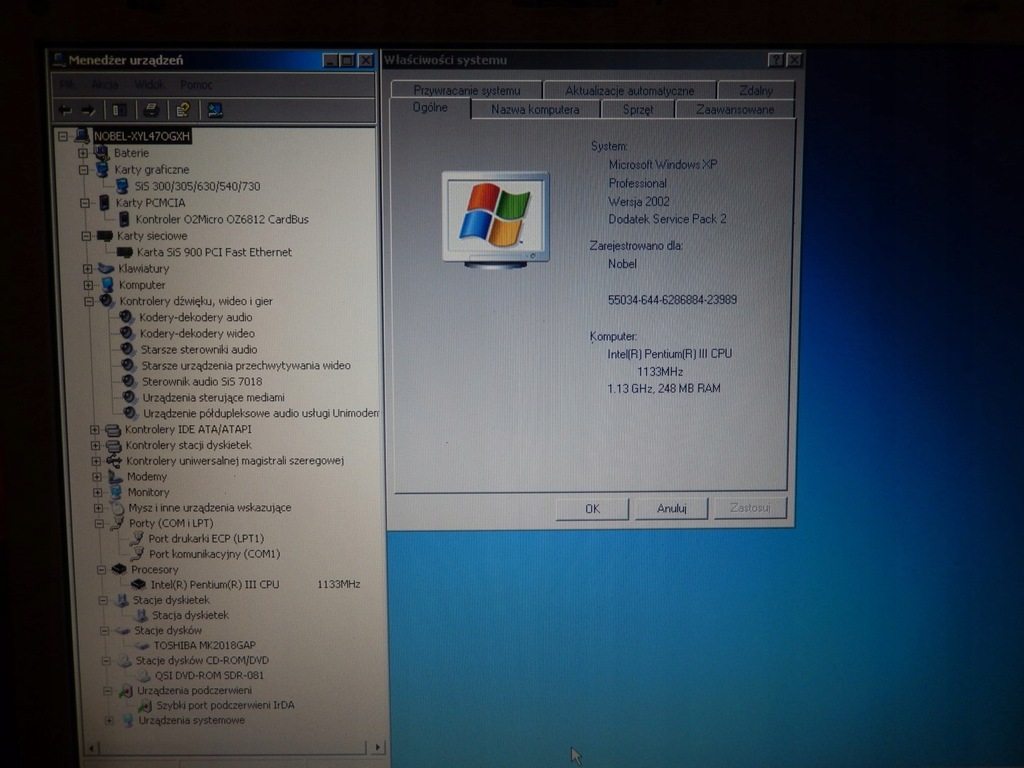Image resolution: width=1024 pixels, height=768 pixels.
Task: Collapse Kontrolery dźwięku, wideo i gier node
Action: pyautogui.click(x=89, y=301)
